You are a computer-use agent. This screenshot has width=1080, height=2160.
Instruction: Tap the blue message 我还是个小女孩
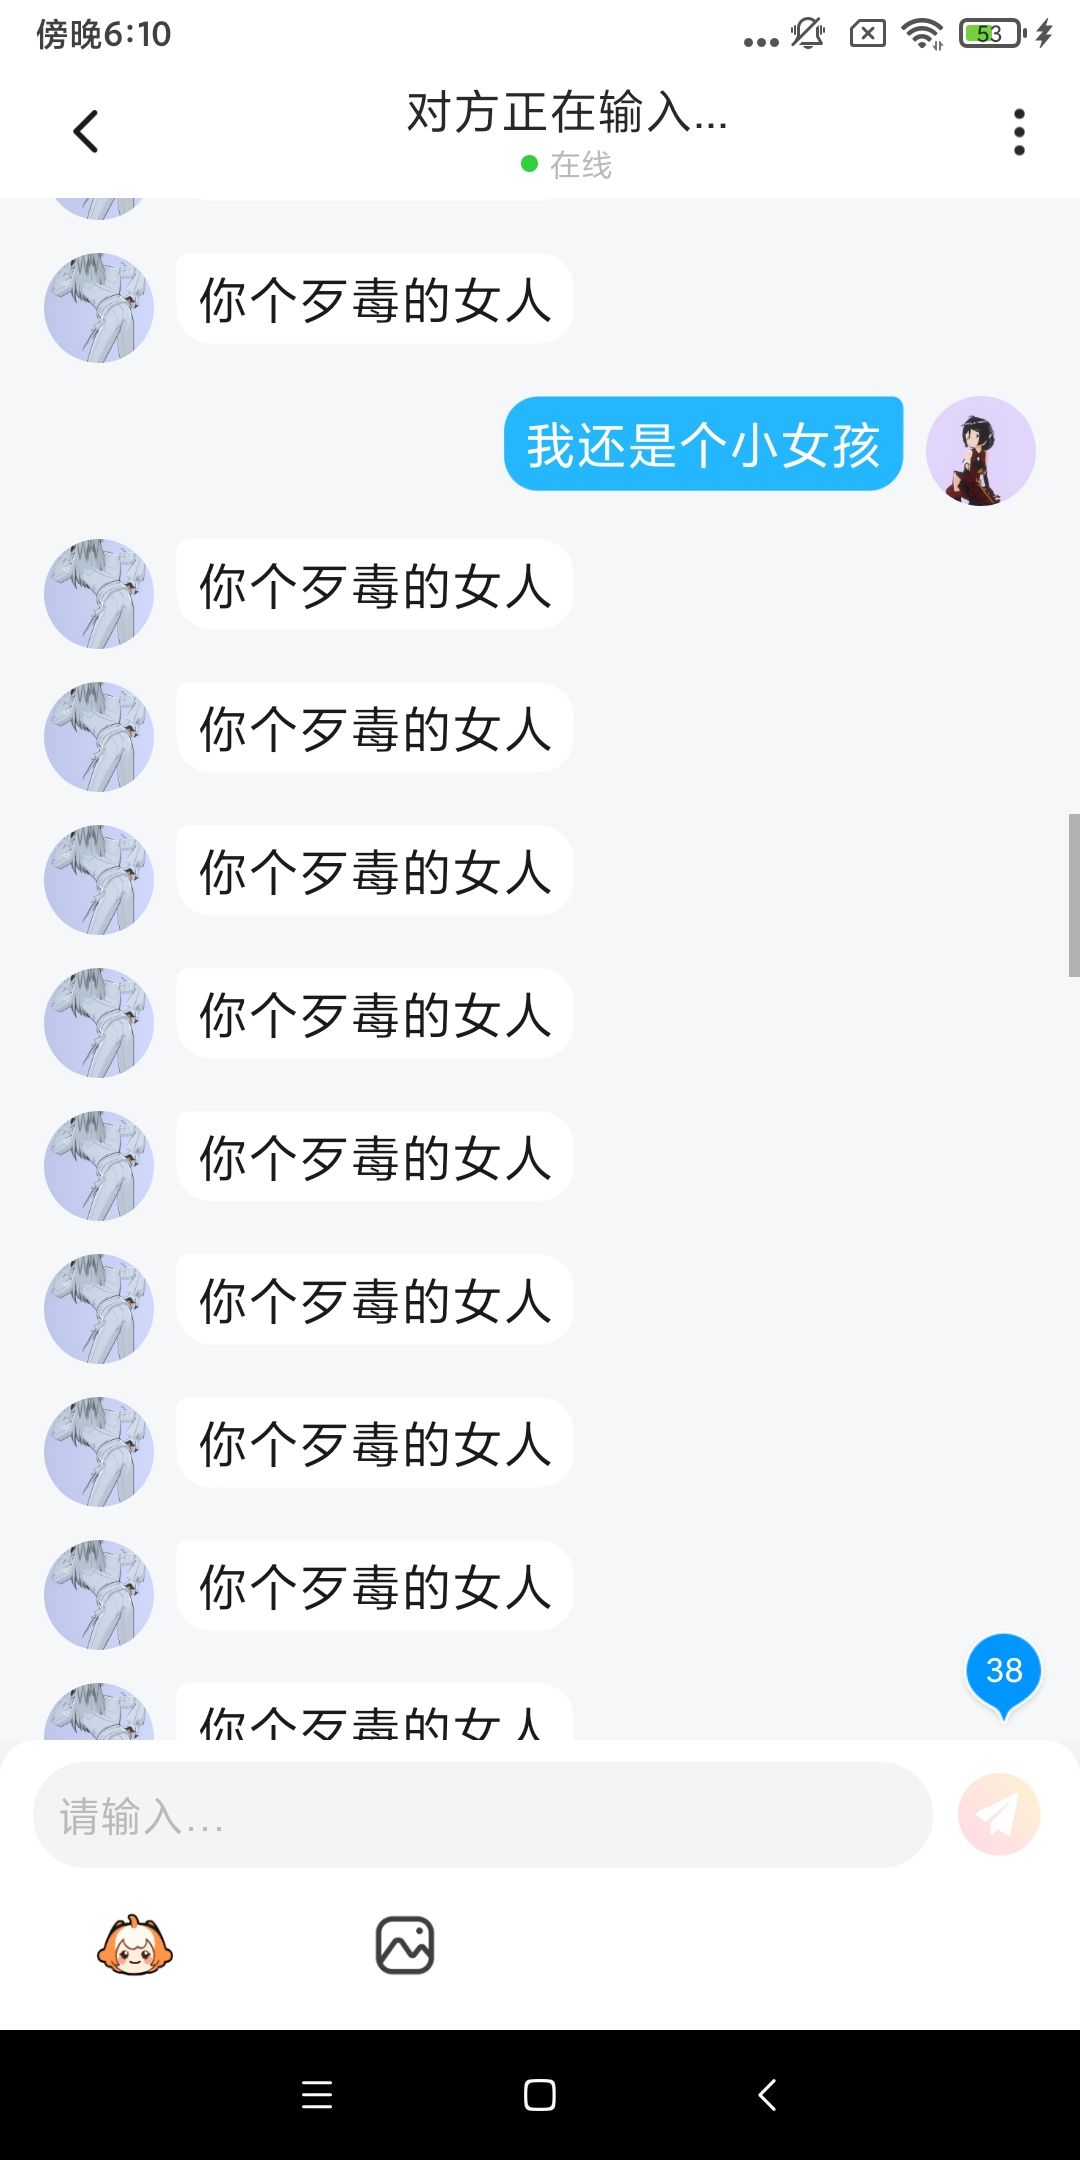703,444
